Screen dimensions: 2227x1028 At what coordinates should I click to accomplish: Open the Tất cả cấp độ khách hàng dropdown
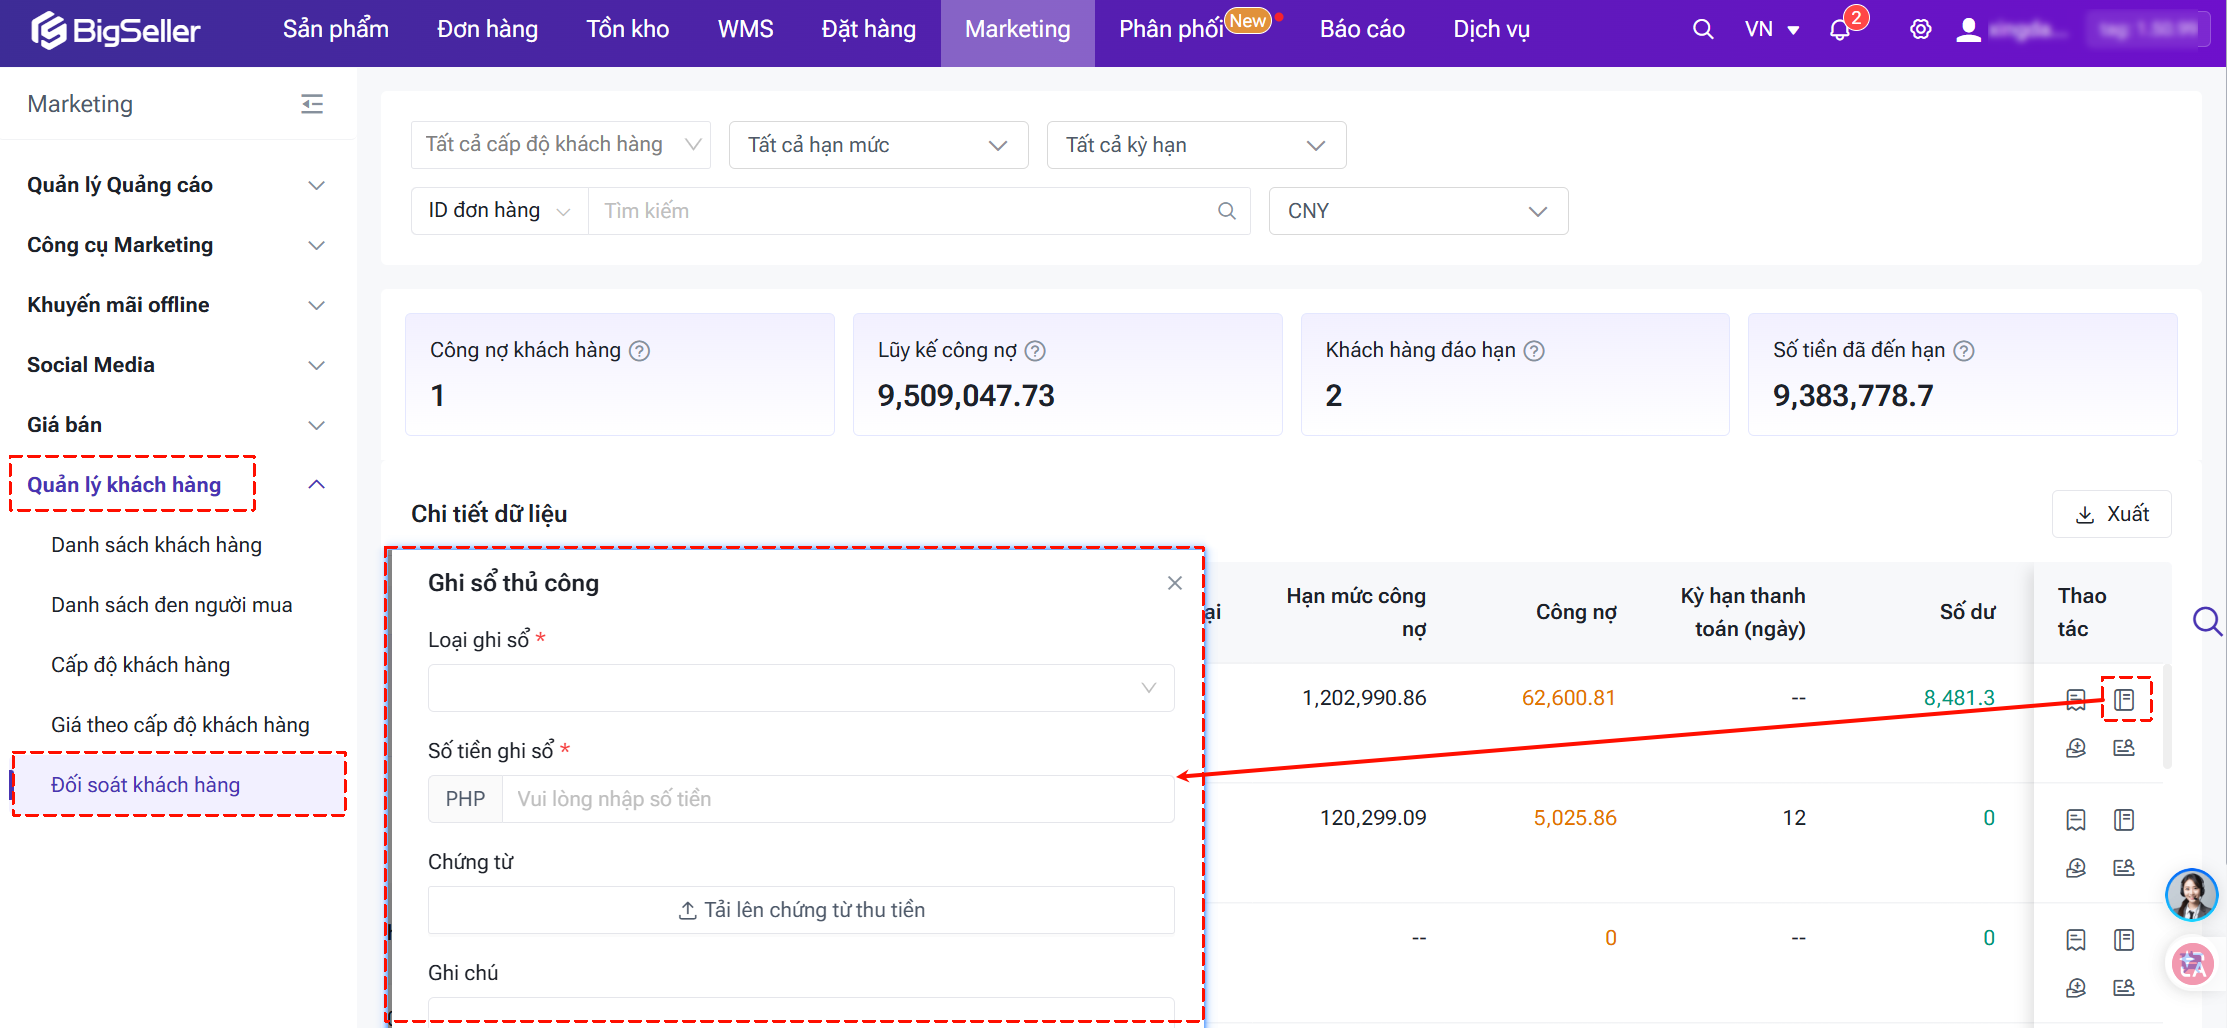(560, 145)
